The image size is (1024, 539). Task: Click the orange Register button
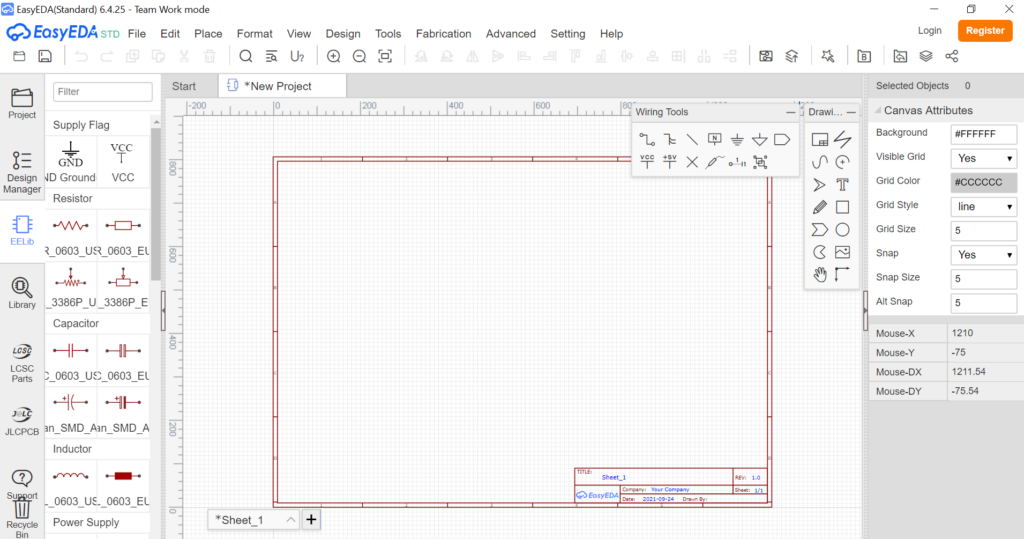click(984, 31)
